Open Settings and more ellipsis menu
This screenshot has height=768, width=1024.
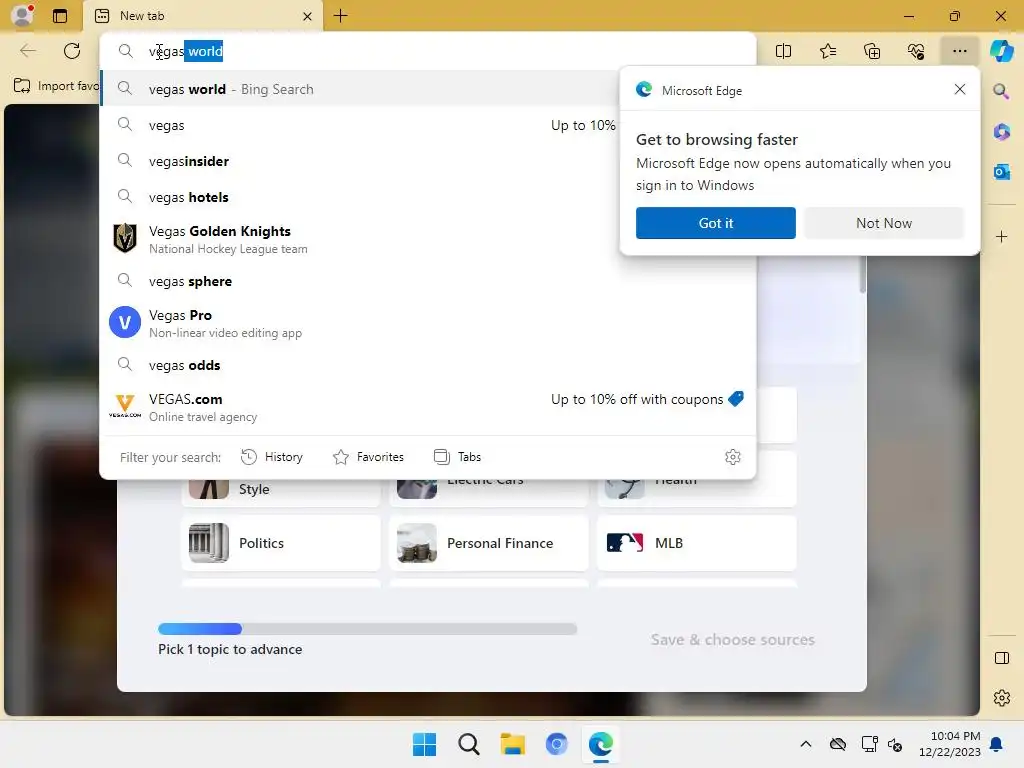(959, 51)
